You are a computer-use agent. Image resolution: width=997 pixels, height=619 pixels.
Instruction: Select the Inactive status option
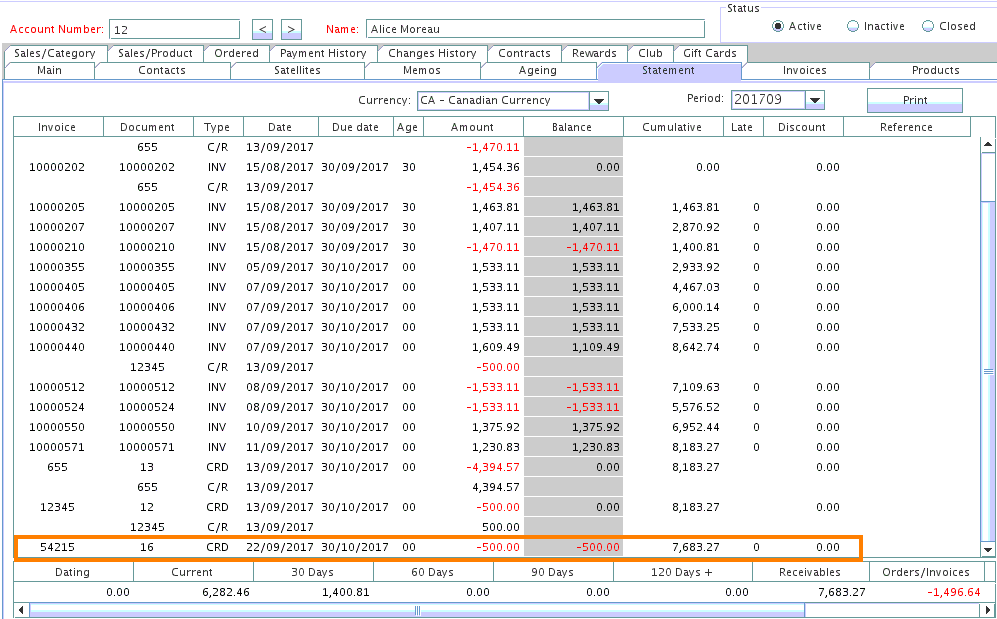pos(853,27)
